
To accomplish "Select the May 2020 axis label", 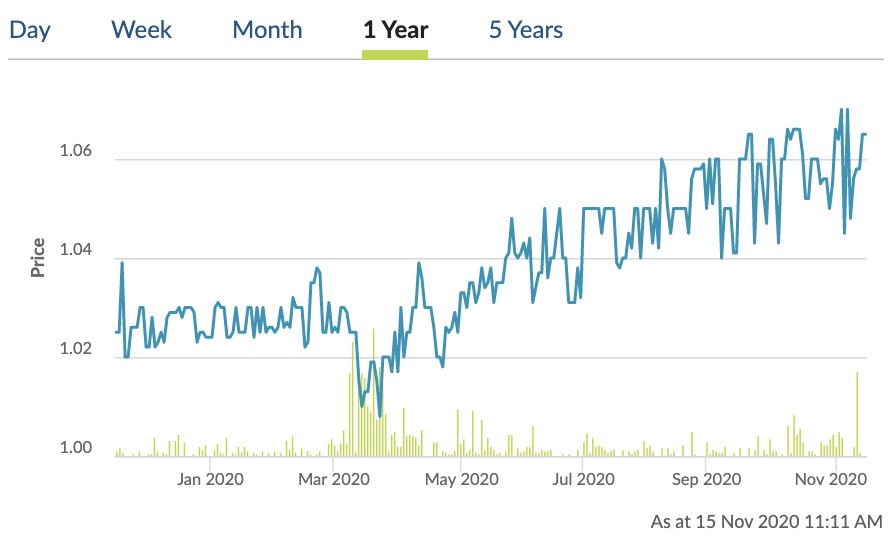I will tap(459, 480).
